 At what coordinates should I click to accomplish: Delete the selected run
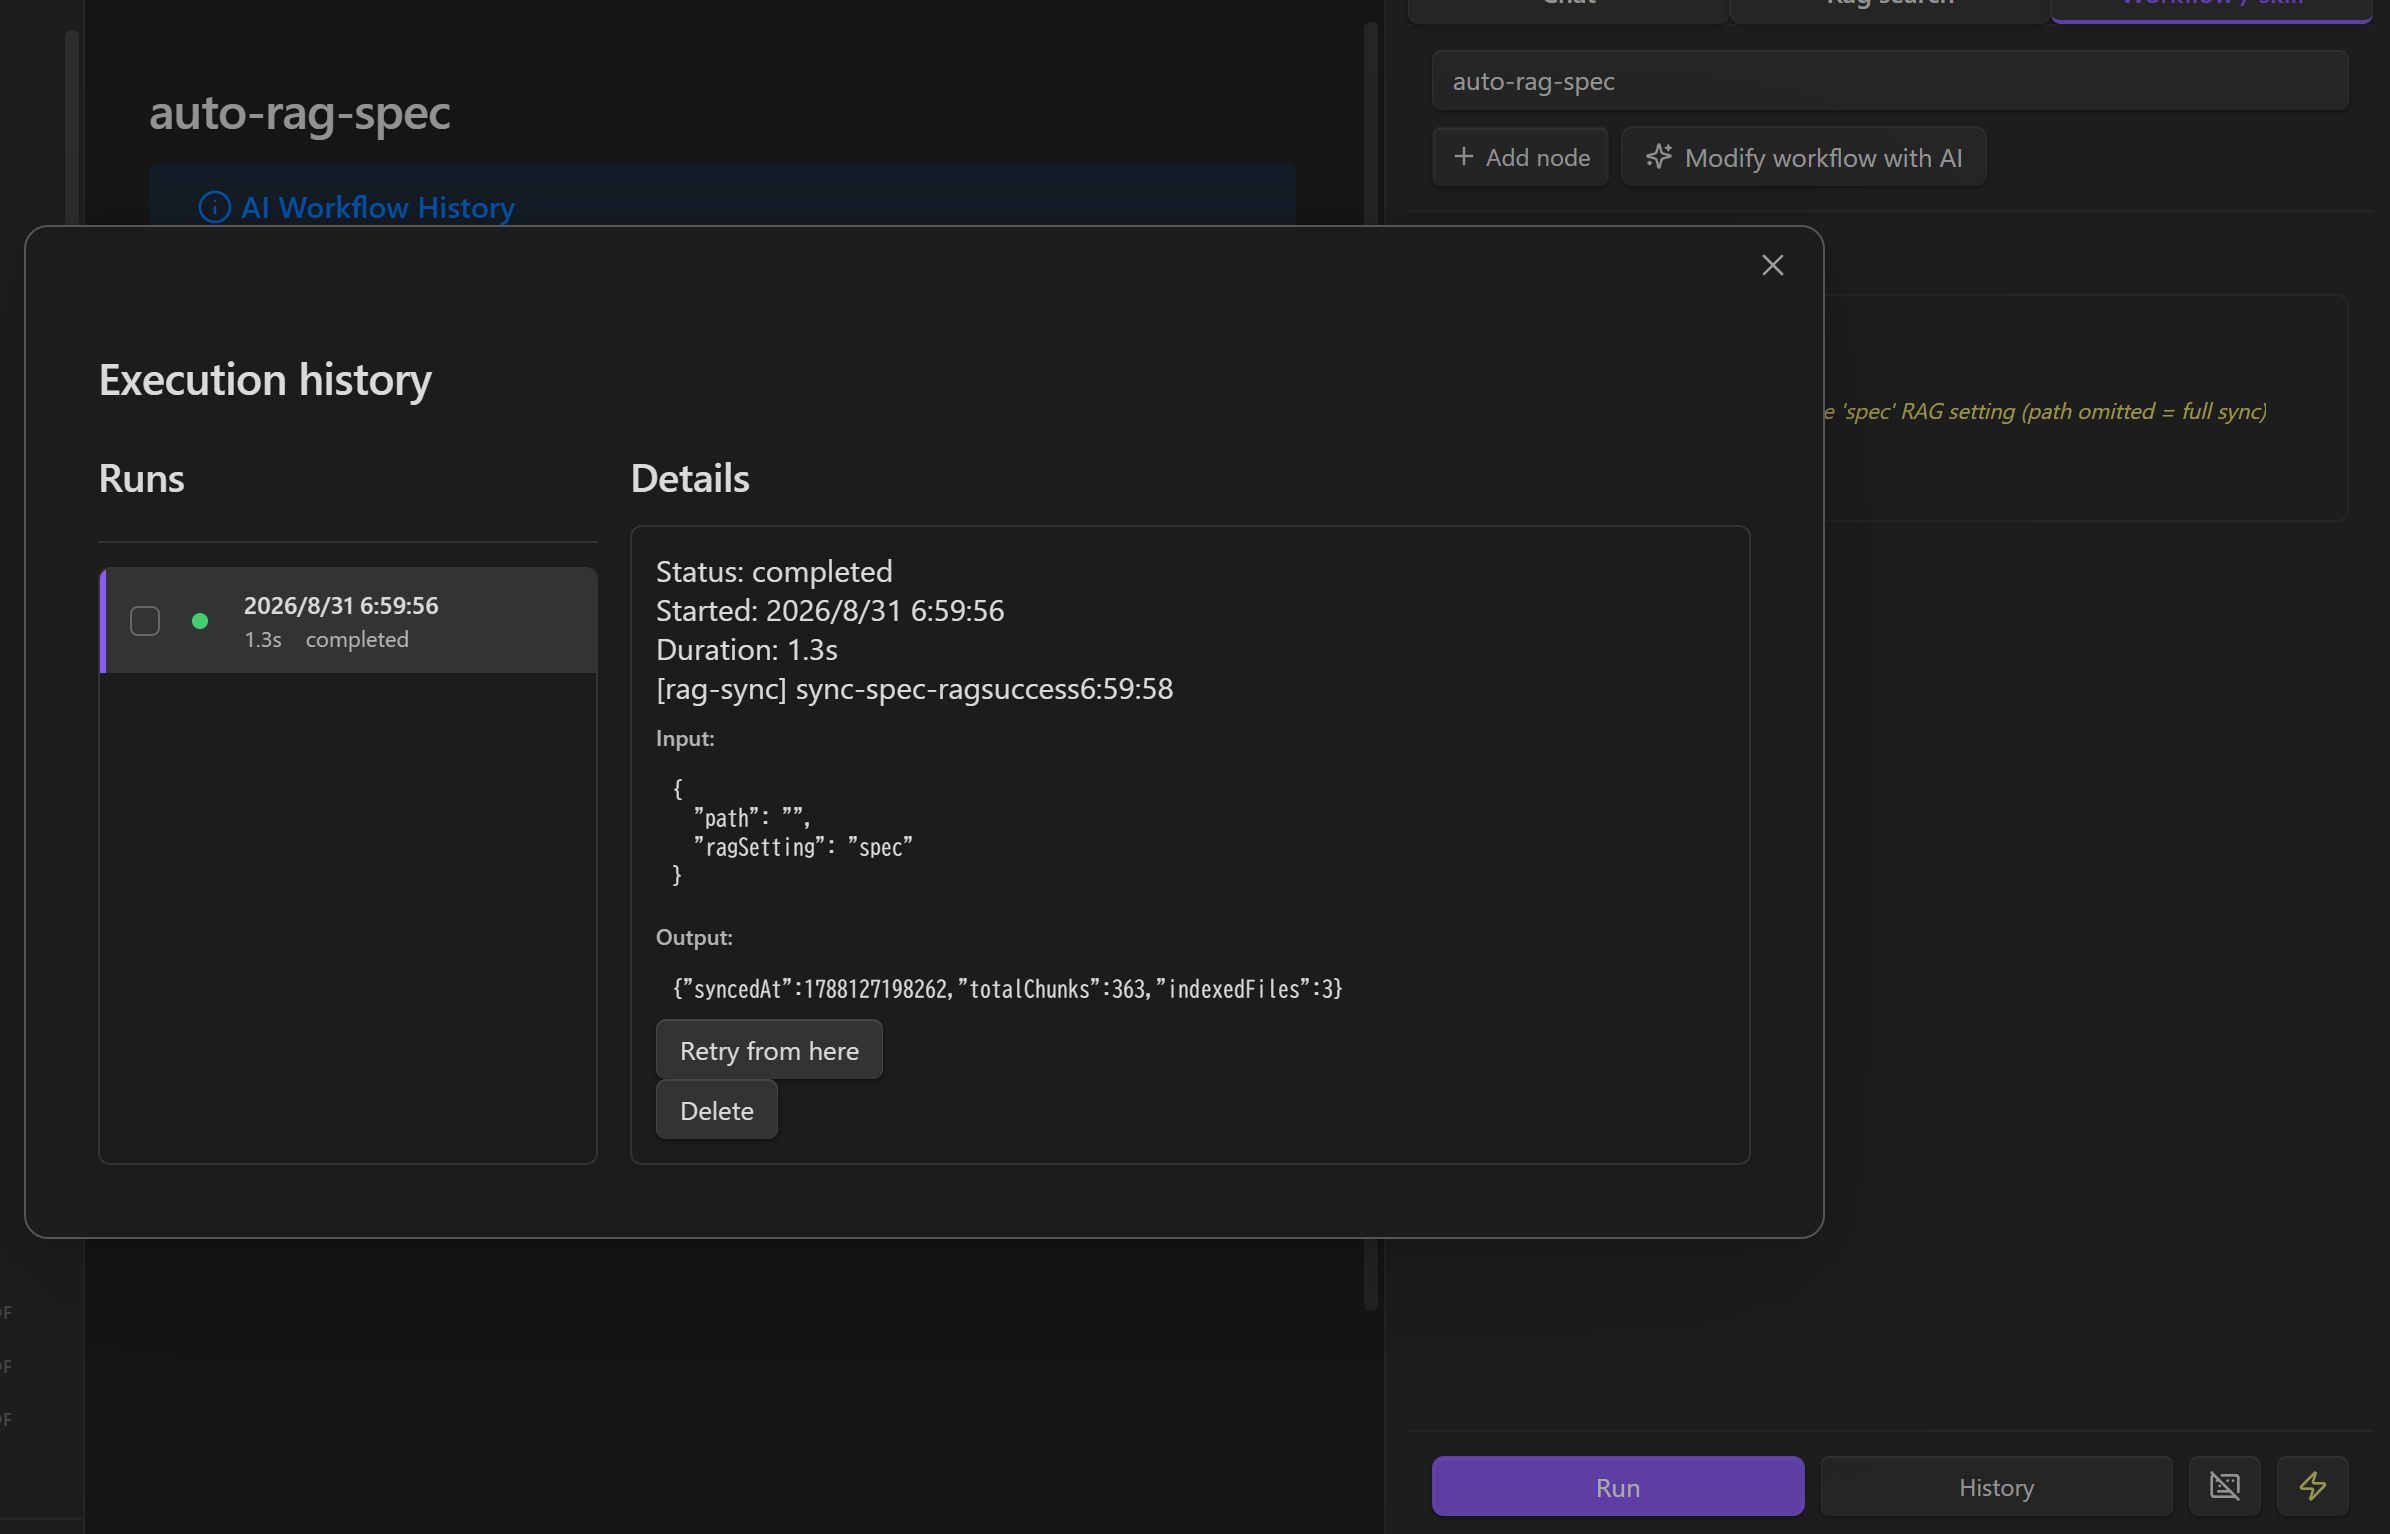(716, 1110)
